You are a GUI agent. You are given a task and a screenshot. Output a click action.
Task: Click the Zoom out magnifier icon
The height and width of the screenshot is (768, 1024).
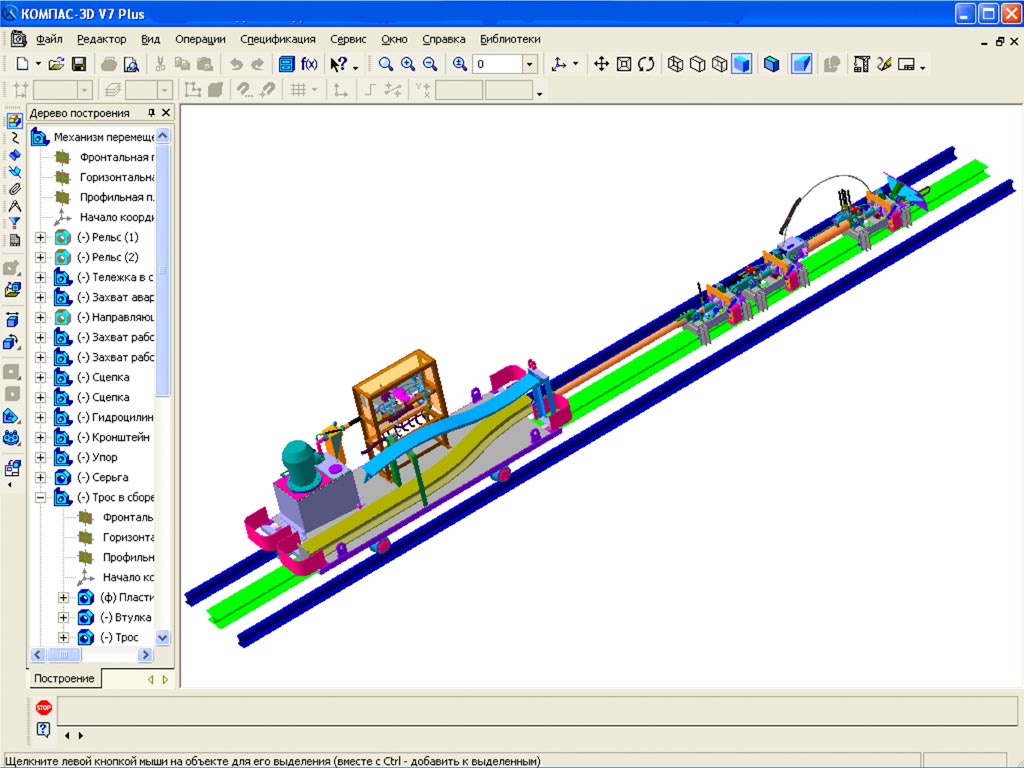point(430,64)
